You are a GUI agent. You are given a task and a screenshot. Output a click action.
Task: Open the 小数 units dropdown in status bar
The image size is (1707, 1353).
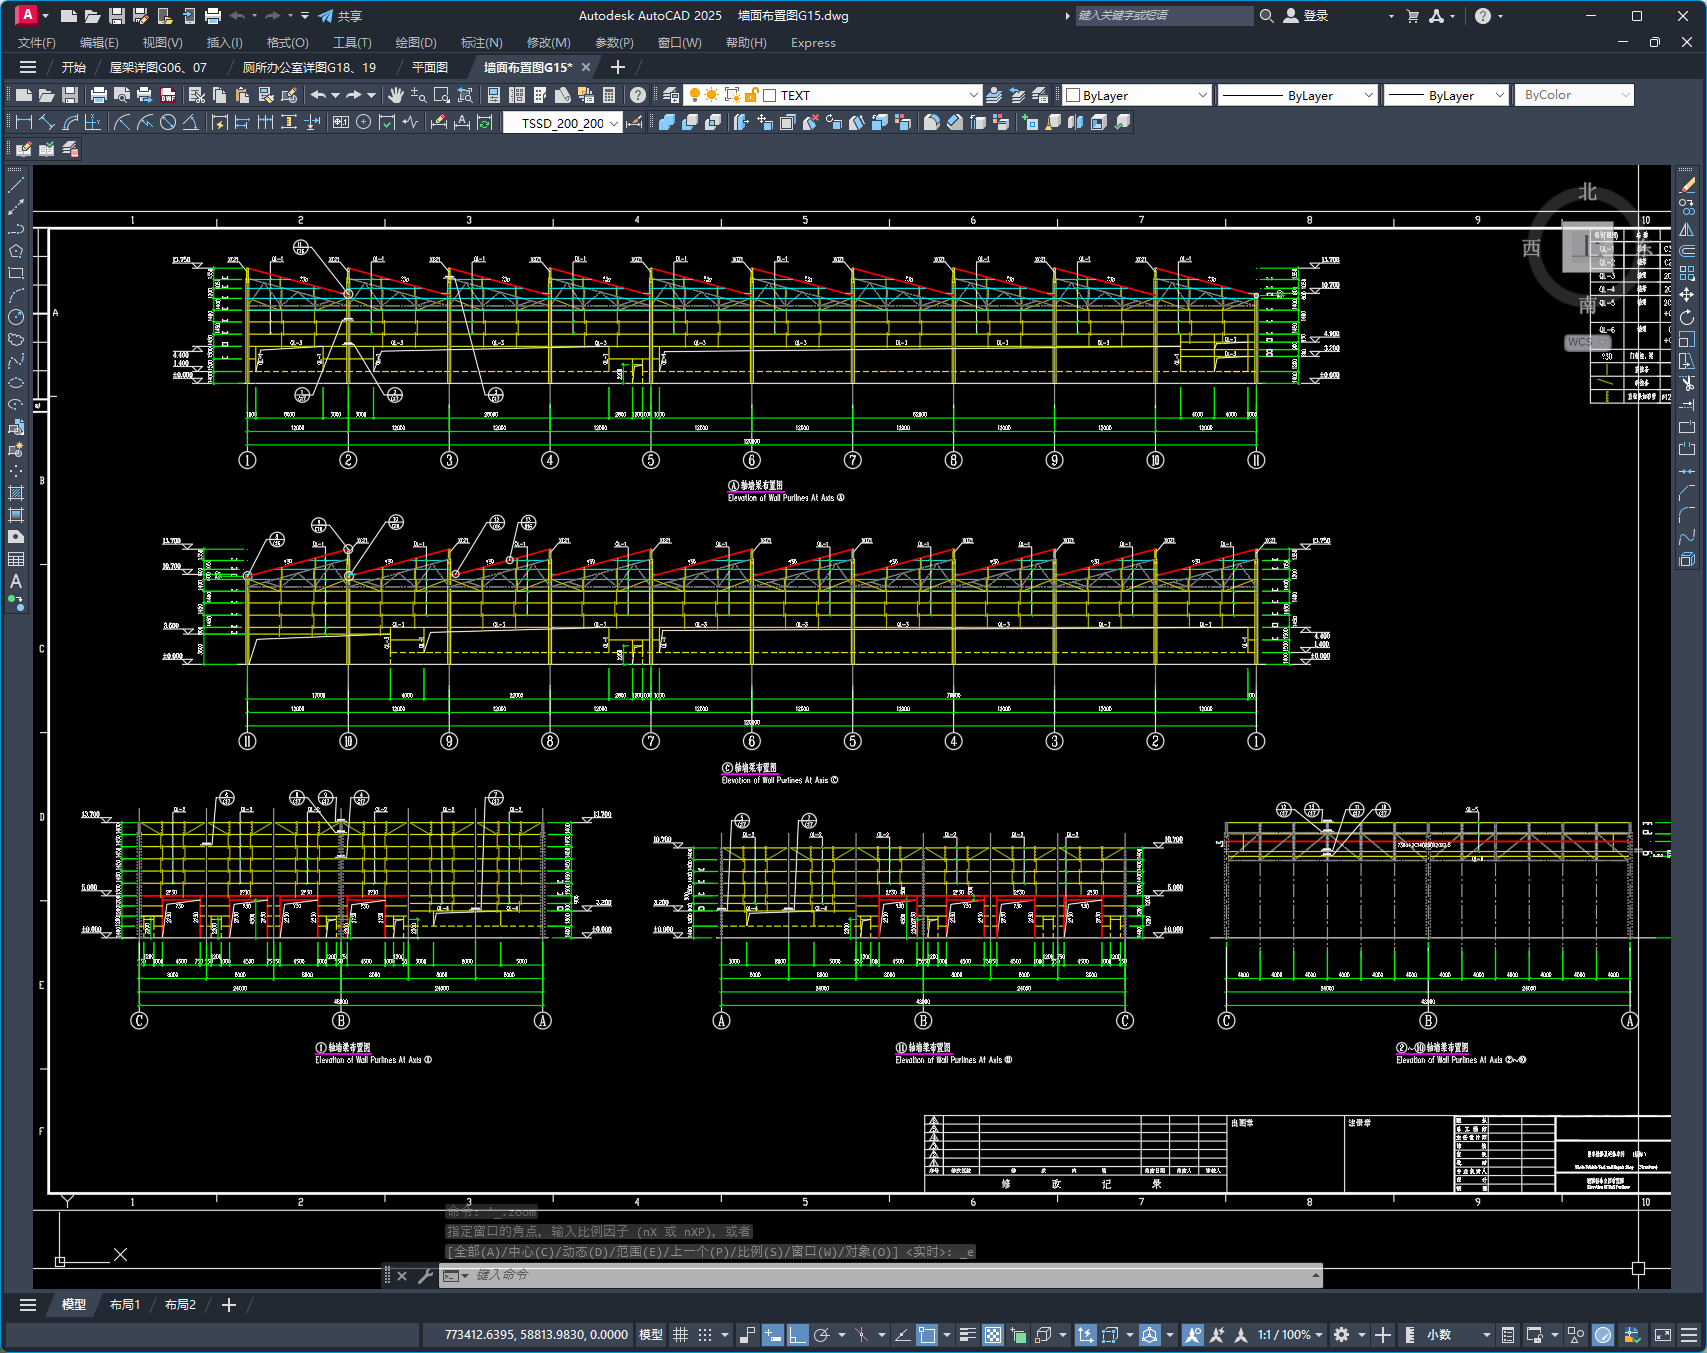tap(1458, 1335)
